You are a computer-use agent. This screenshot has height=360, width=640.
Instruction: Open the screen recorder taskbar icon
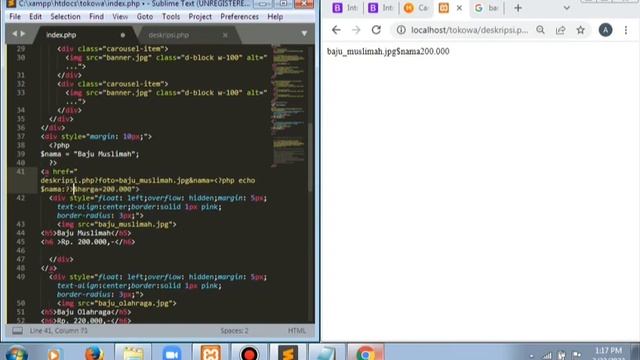pos(249,353)
